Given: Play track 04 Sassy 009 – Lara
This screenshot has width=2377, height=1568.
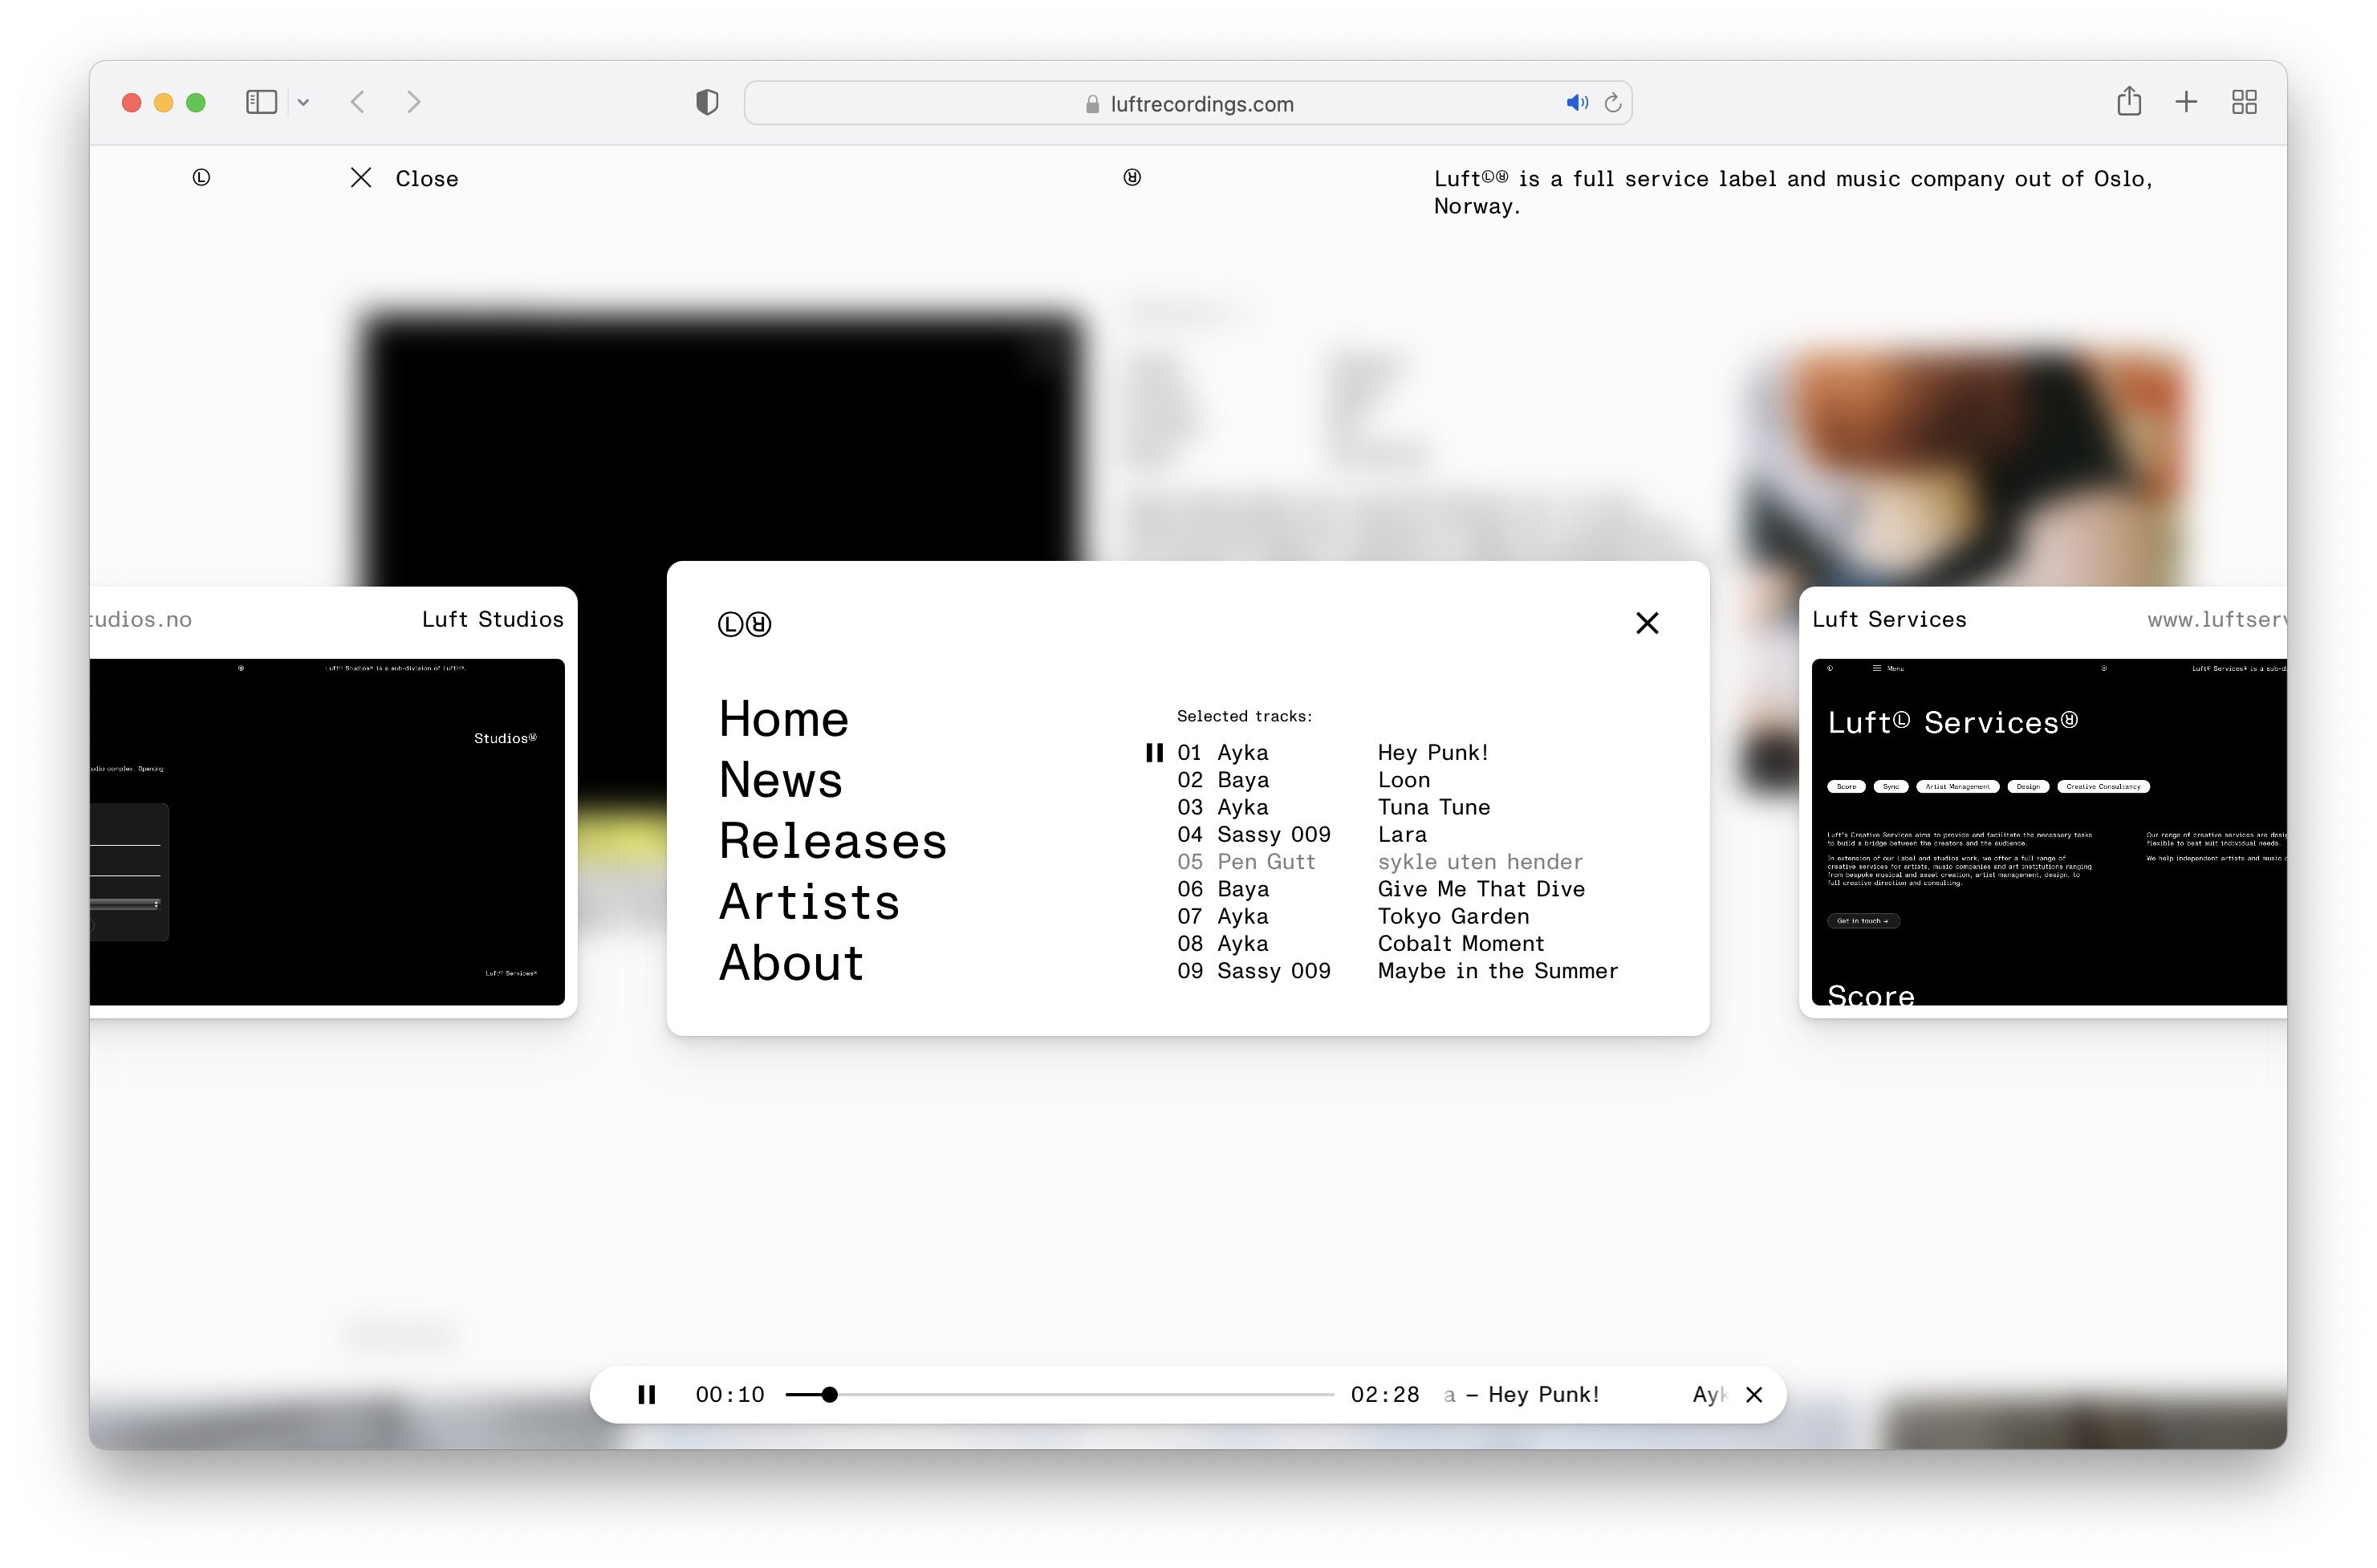Looking at the screenshot, I should pos(1397,834).
